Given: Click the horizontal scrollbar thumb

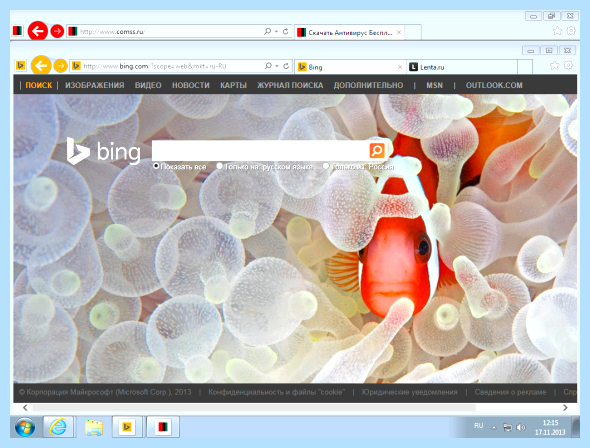Looking at the screenshot, I should pos(254,408).
